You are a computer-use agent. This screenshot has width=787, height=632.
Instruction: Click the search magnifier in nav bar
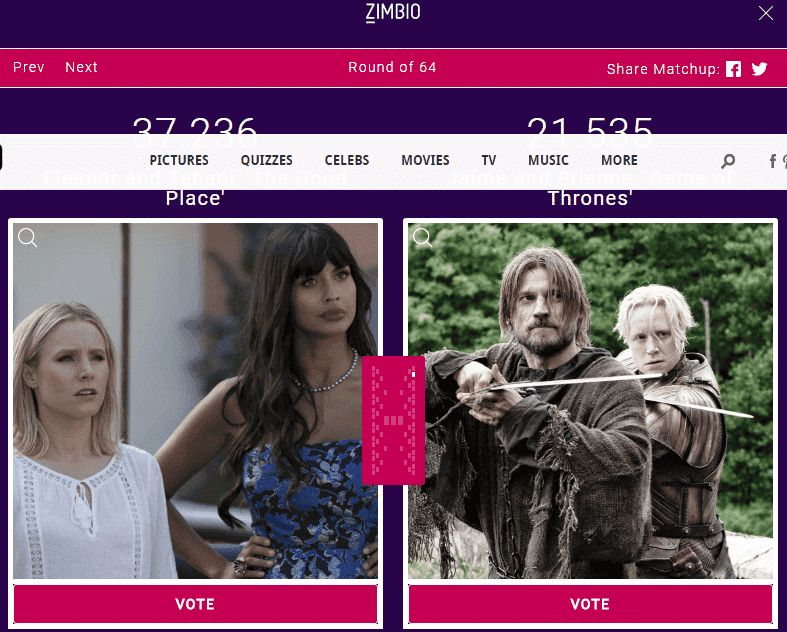pos(728,161)
